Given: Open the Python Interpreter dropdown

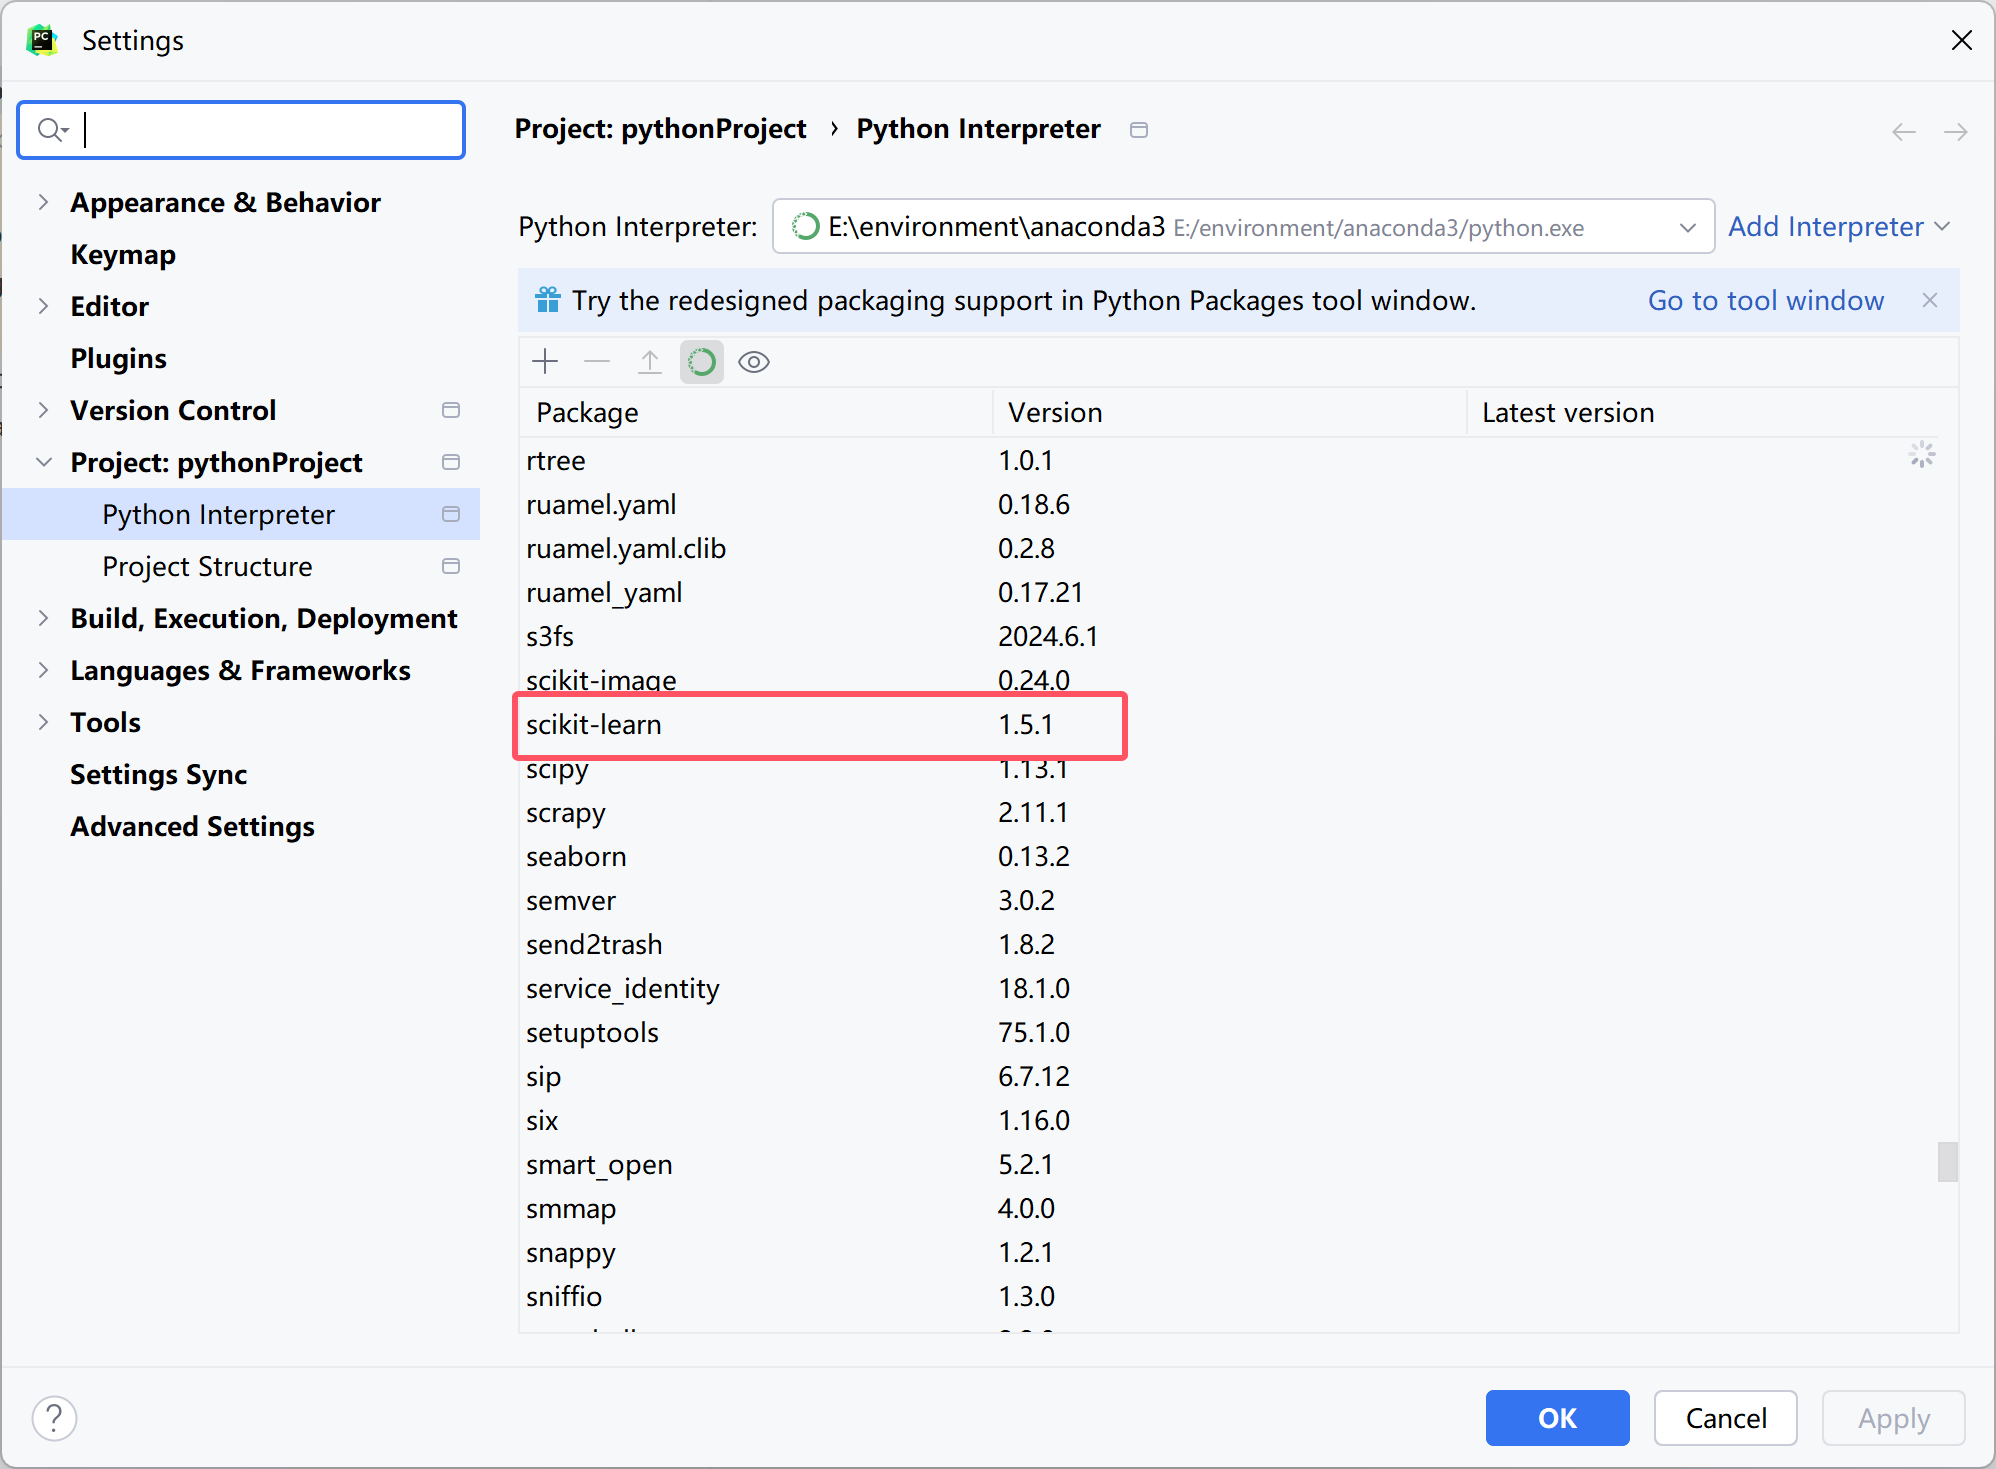Looking at the screenshot, I should tap(1243, 227).
